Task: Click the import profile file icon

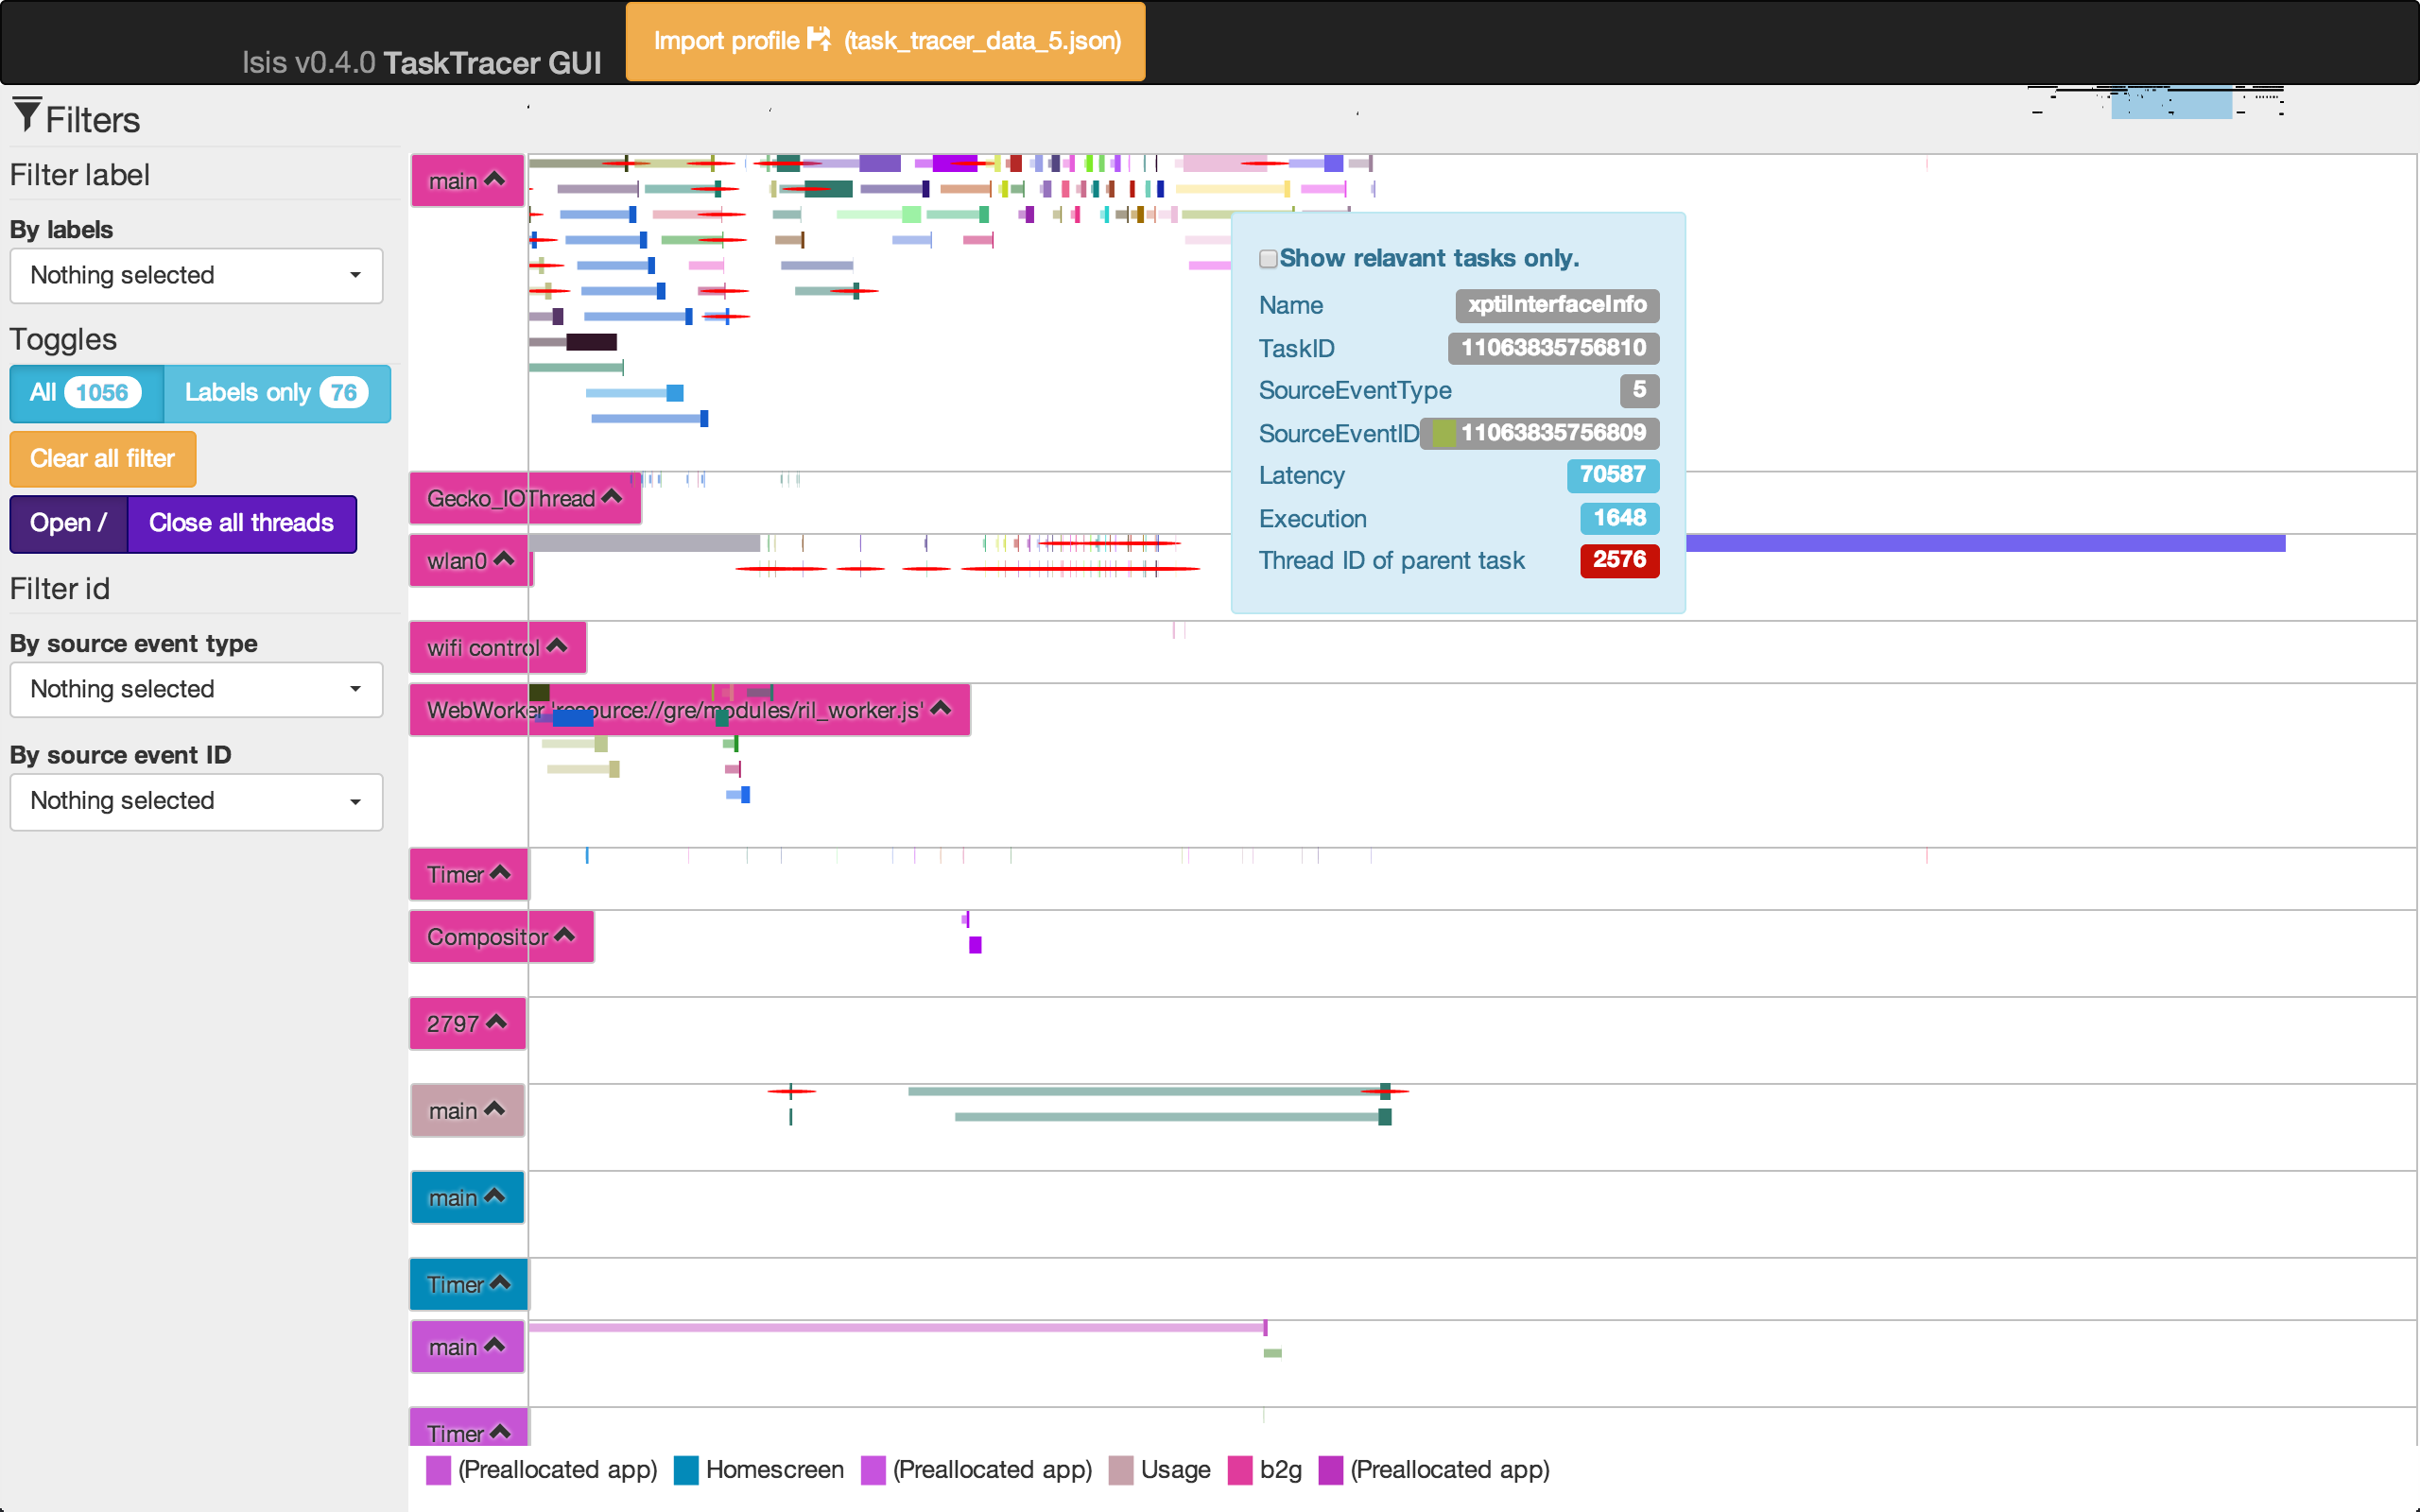Action: (819, 39)
